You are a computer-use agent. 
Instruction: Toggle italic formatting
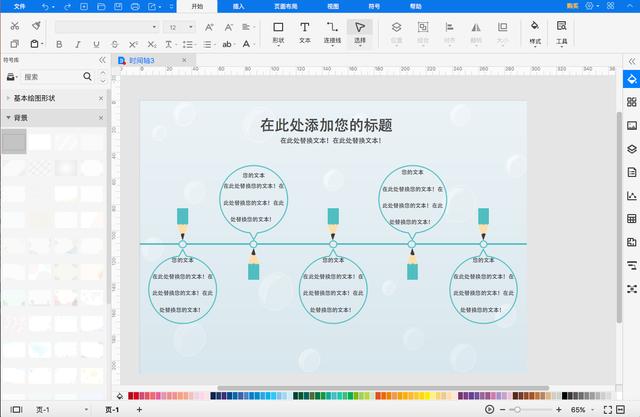point(78,44)
